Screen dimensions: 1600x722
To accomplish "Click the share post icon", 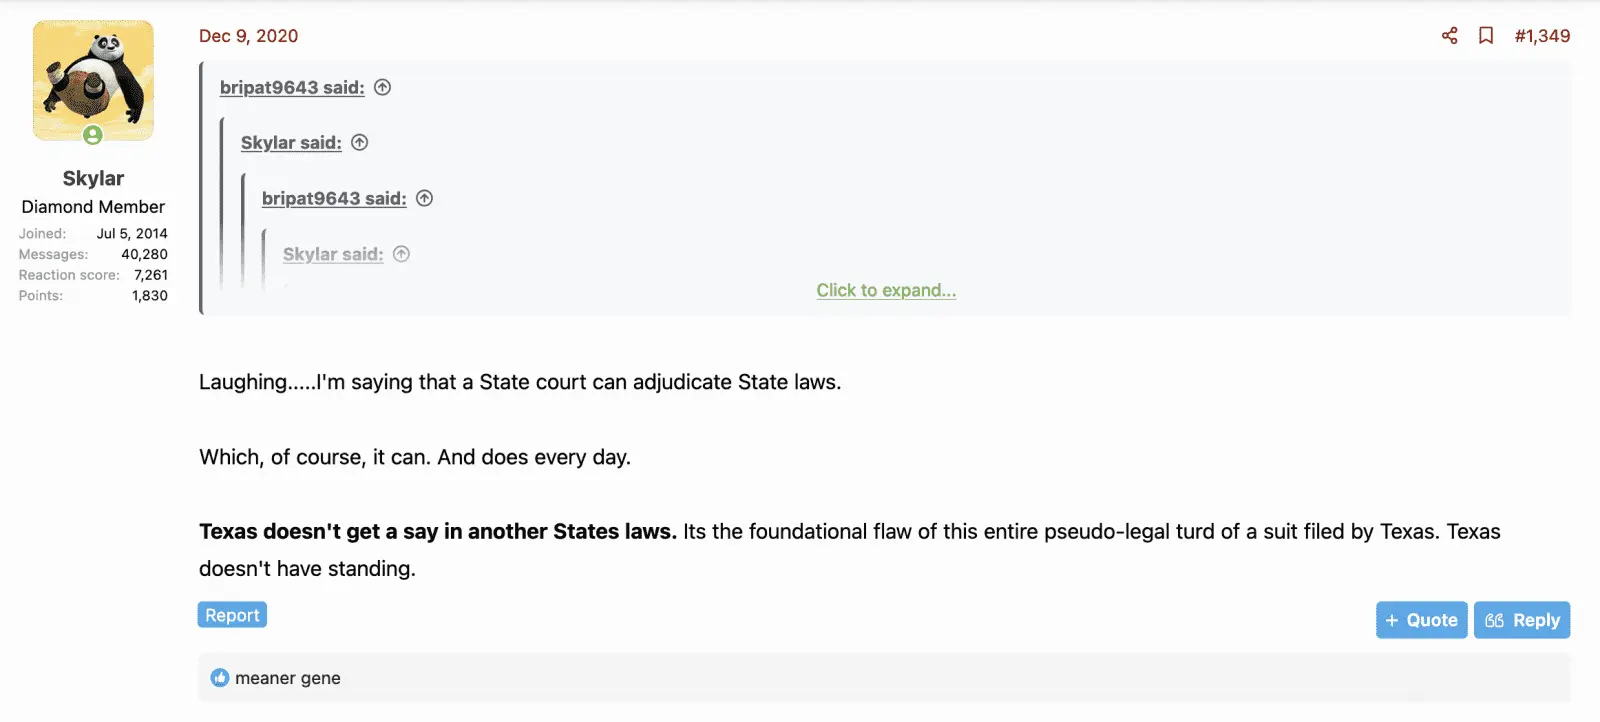I will point(1449,36).
